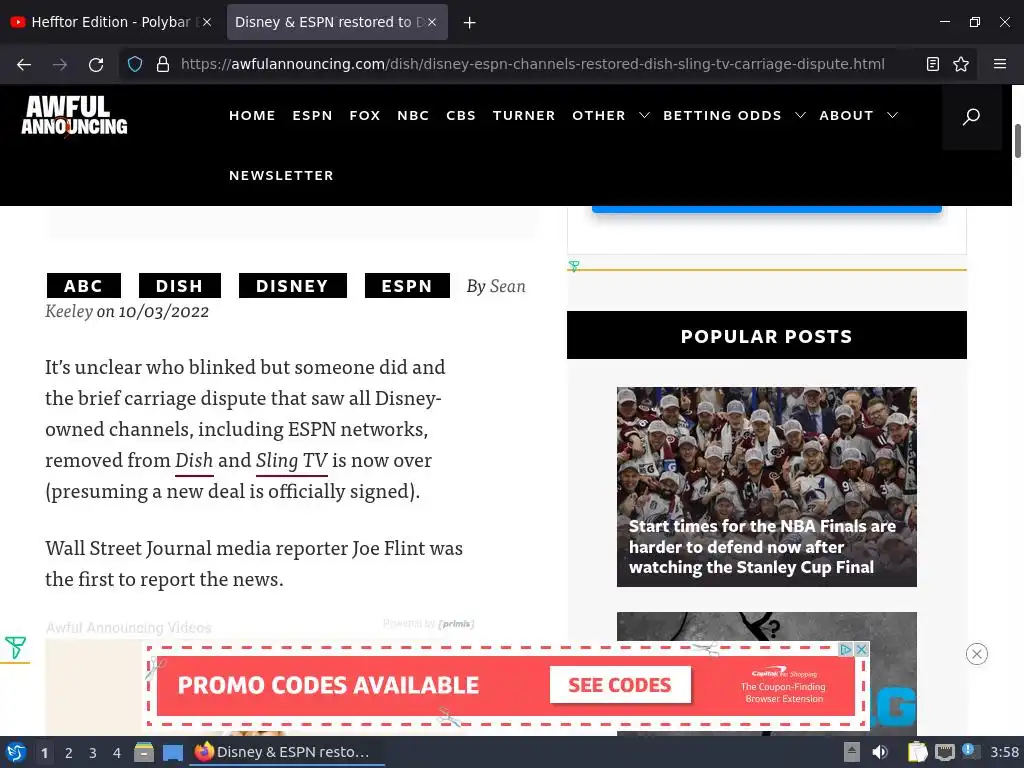
Task: Open the NBA Finals popular post thumbnail
Action: (767, 487)
